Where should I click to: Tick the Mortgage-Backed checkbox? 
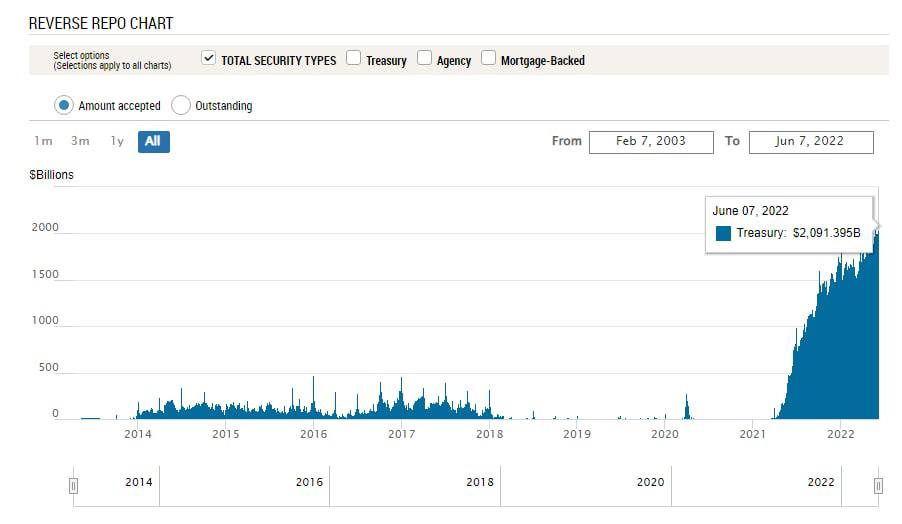coord(488,59)
